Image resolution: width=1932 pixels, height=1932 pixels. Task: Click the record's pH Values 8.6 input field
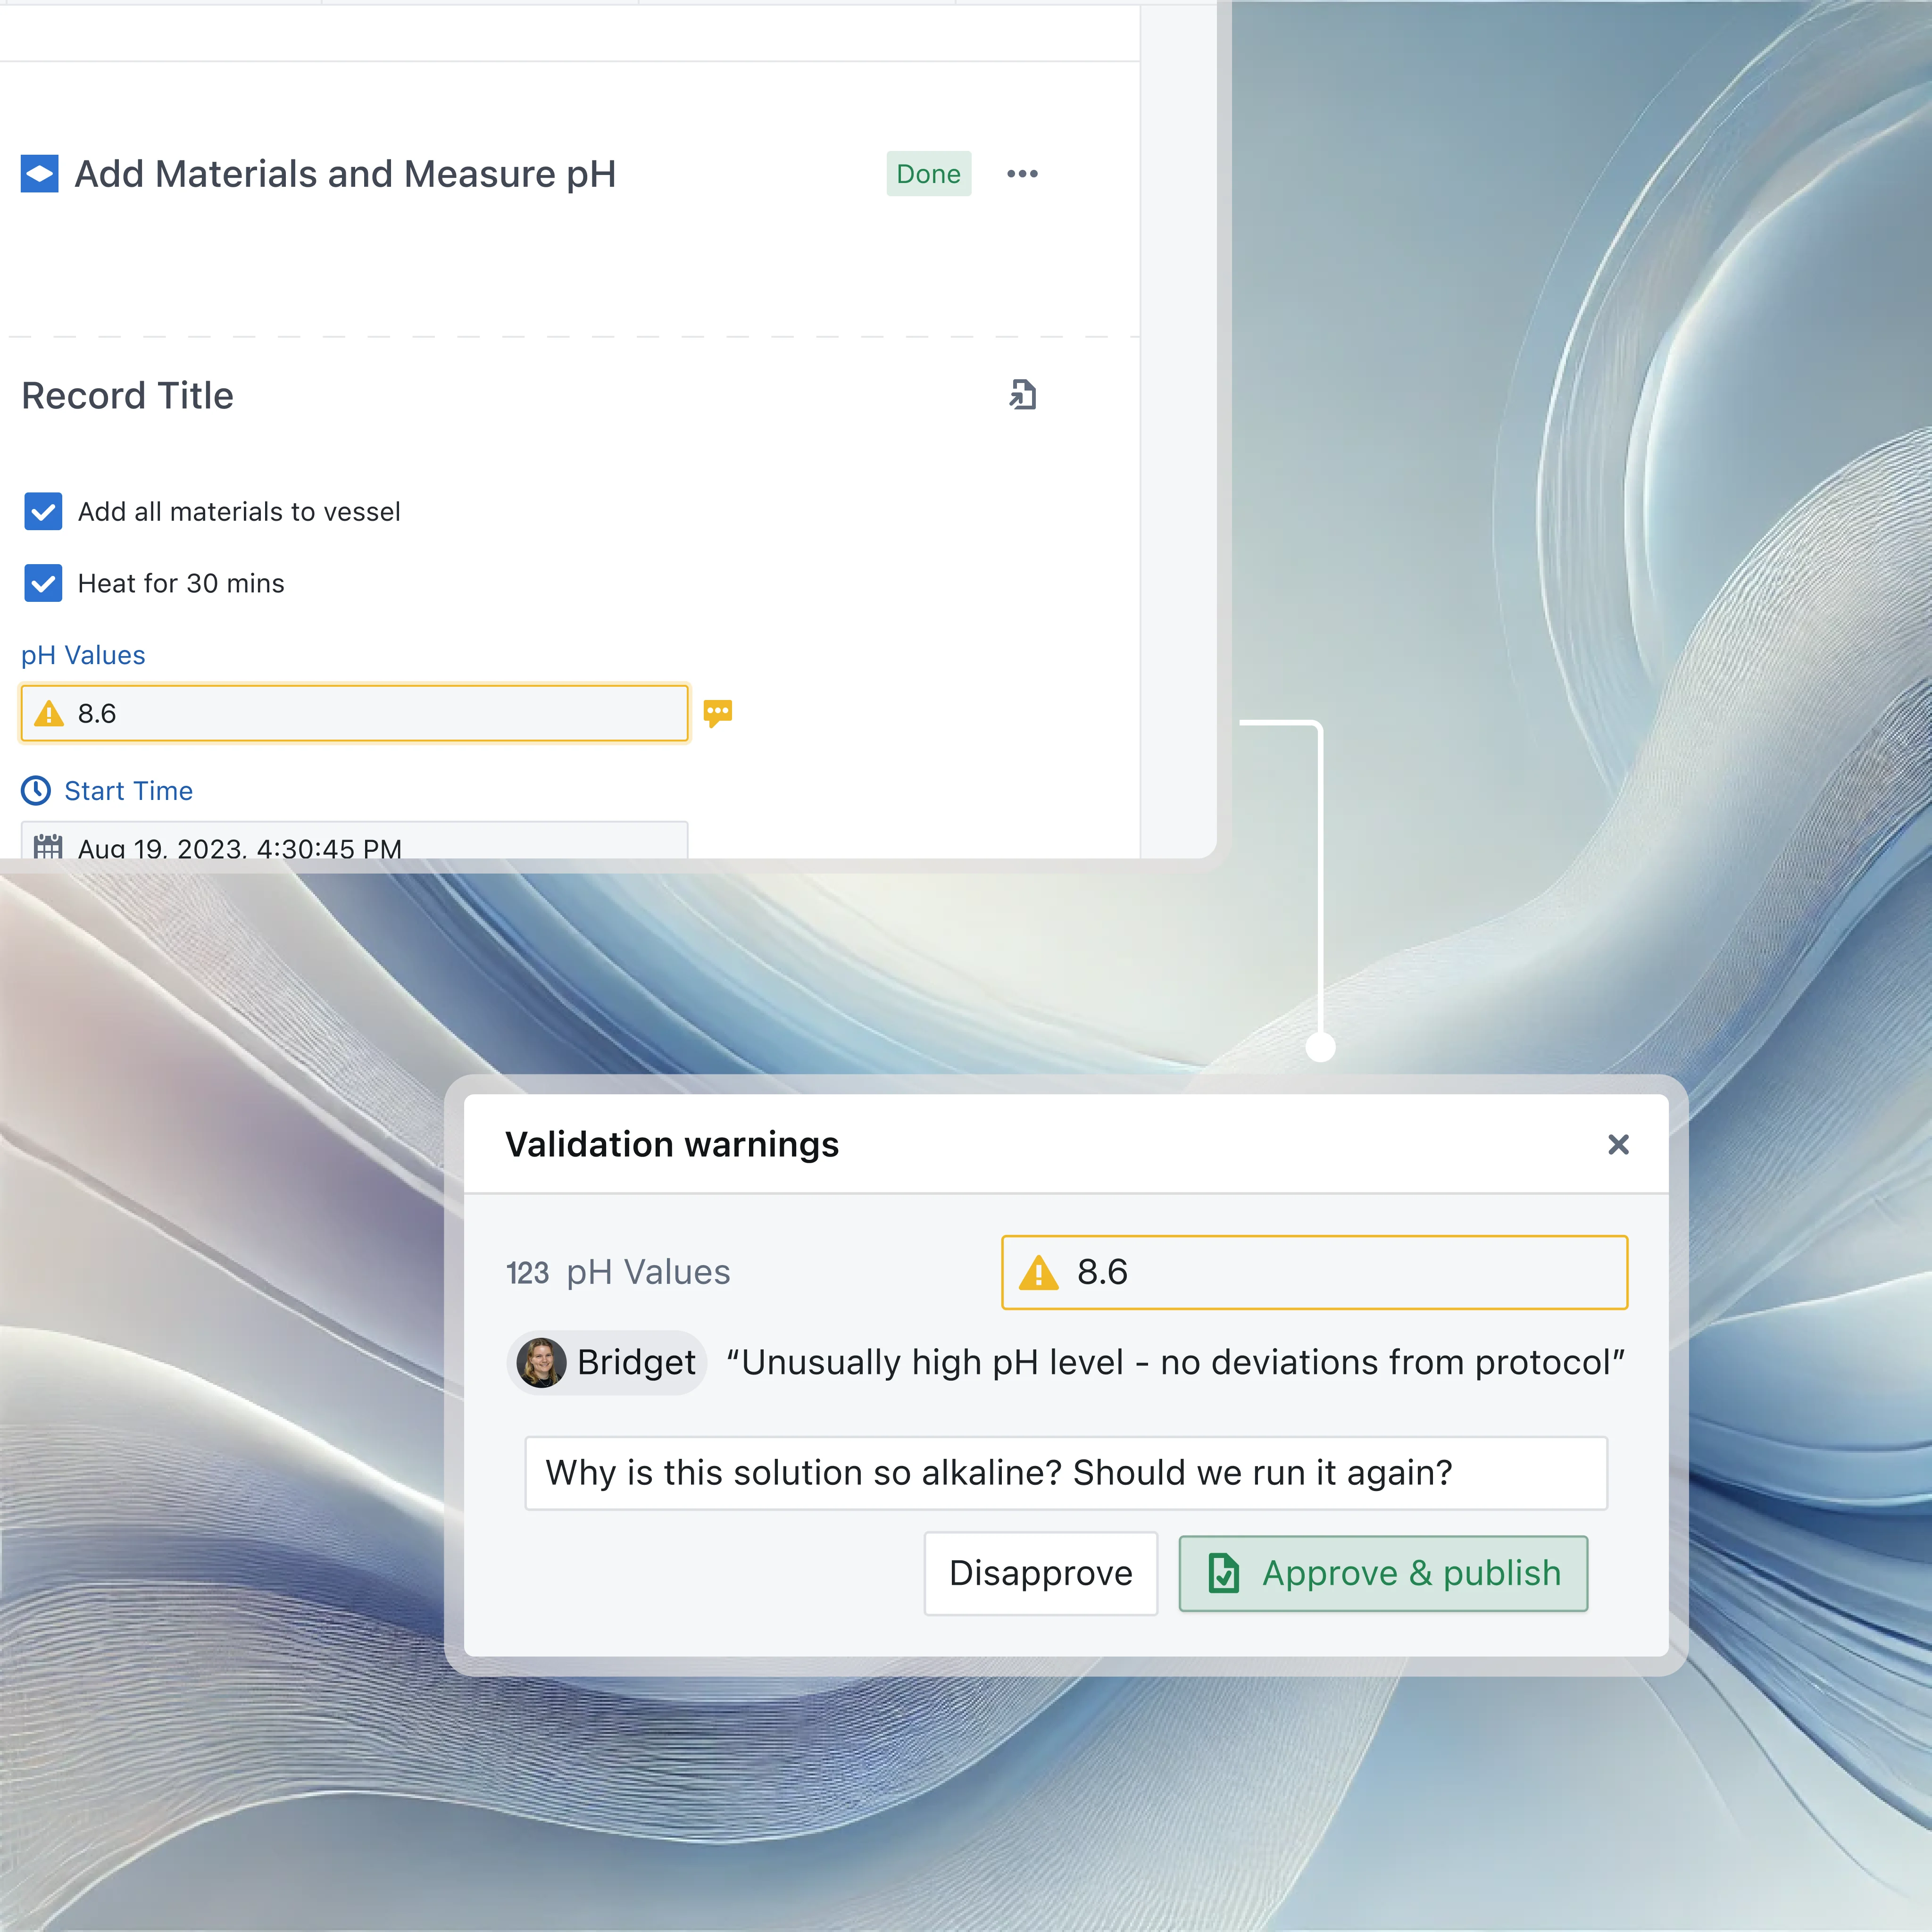354,713
